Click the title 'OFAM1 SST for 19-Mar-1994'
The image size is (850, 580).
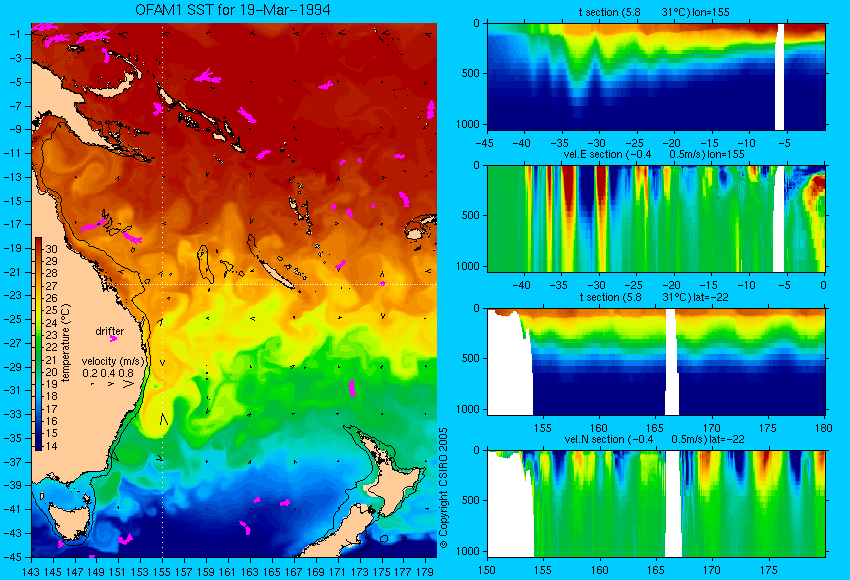[x=233, y=10]
